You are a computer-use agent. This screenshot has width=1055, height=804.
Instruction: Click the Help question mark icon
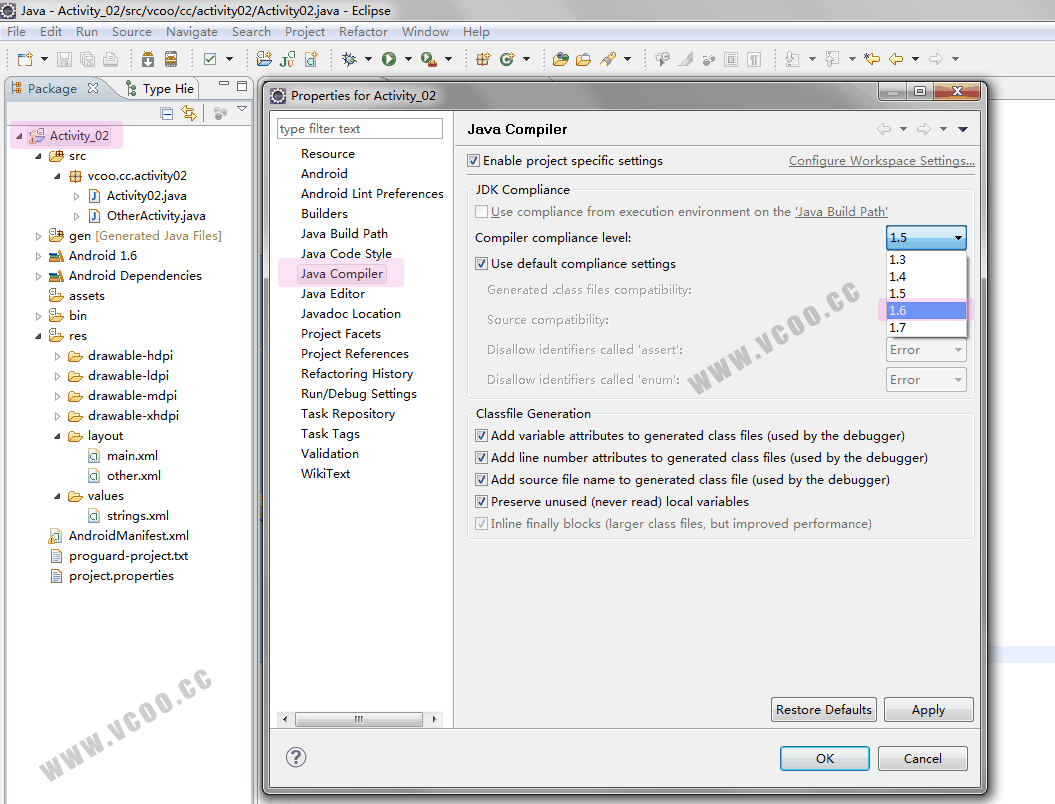click(x=296, y=757)
